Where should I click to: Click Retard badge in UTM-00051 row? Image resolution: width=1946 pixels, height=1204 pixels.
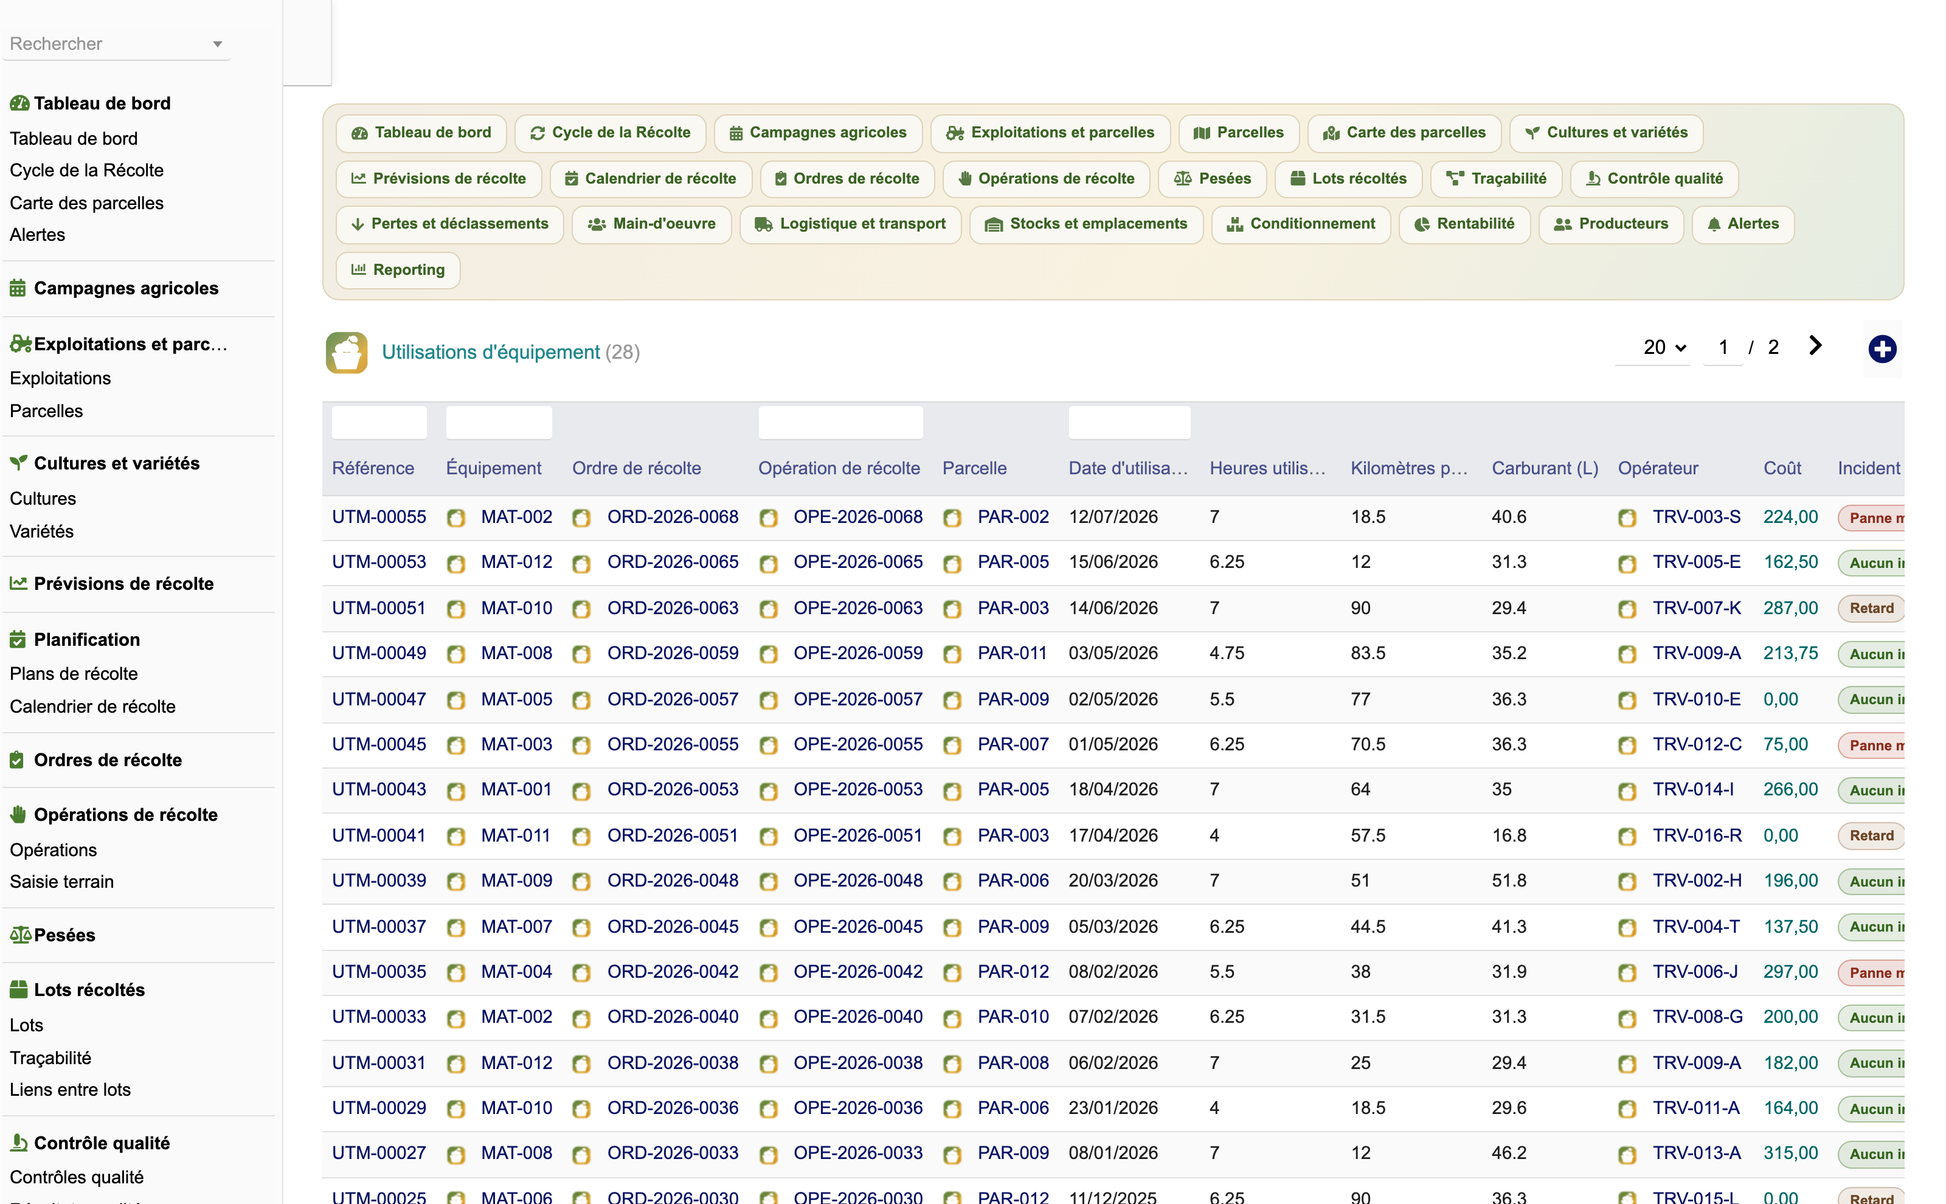[x=1870, y=608]
